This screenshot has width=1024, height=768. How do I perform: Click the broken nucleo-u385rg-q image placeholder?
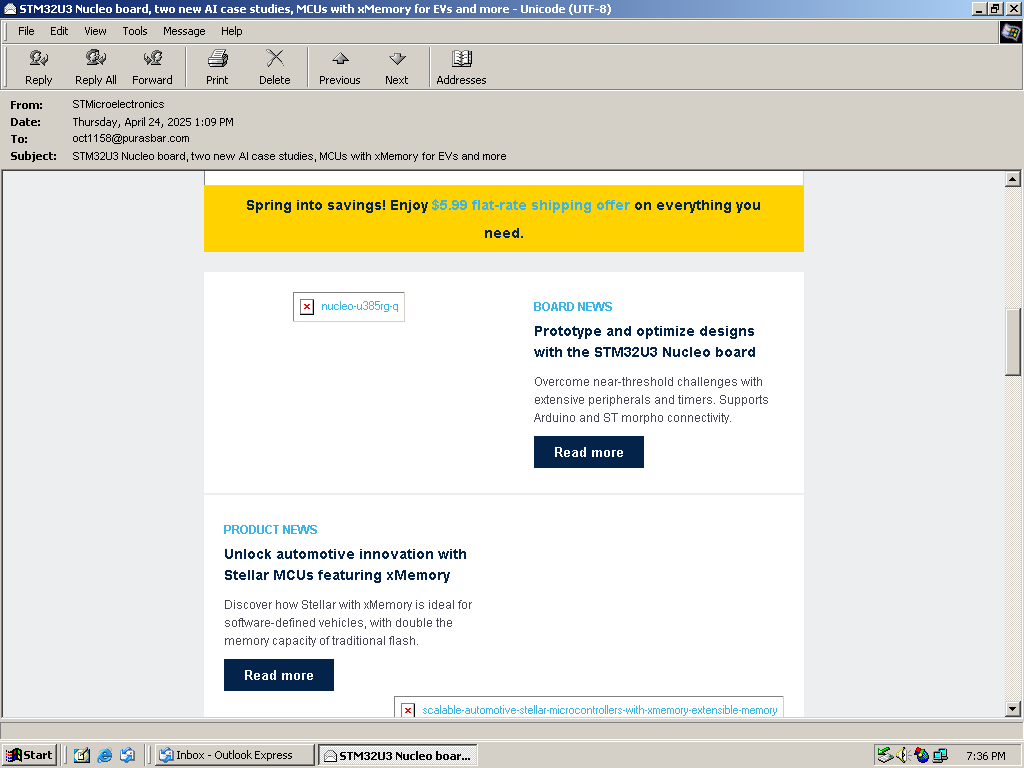(x=349, y=306)
